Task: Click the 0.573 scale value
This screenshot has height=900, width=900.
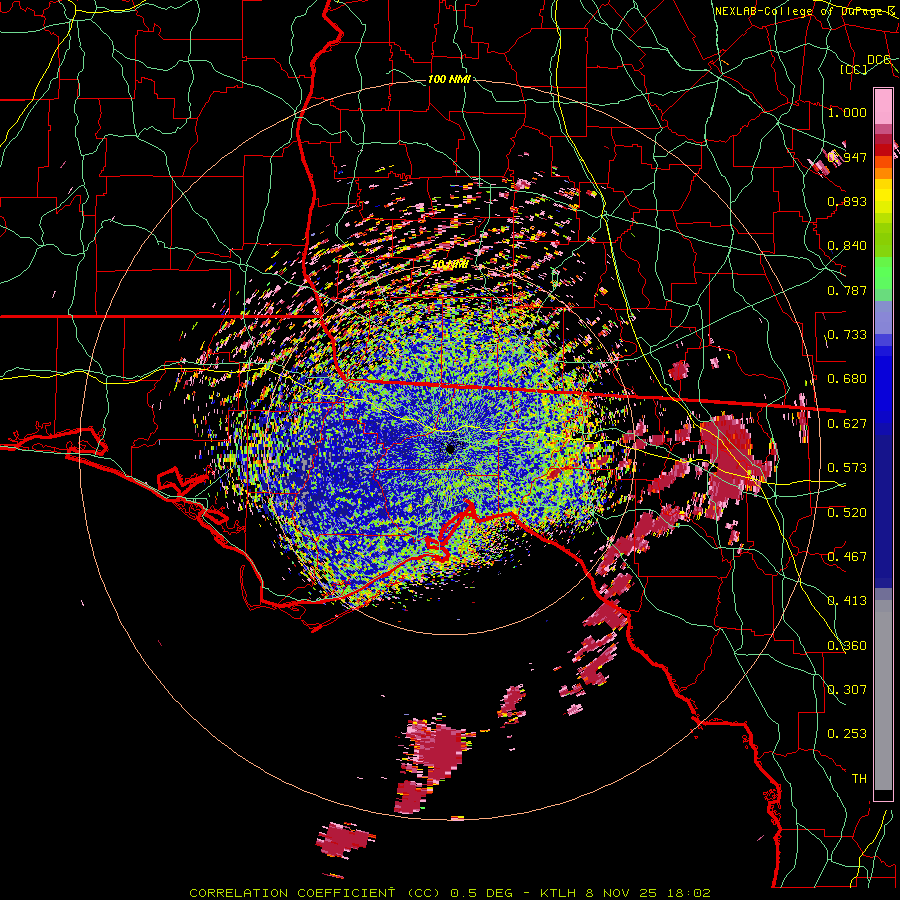Action: coord(847,468)
